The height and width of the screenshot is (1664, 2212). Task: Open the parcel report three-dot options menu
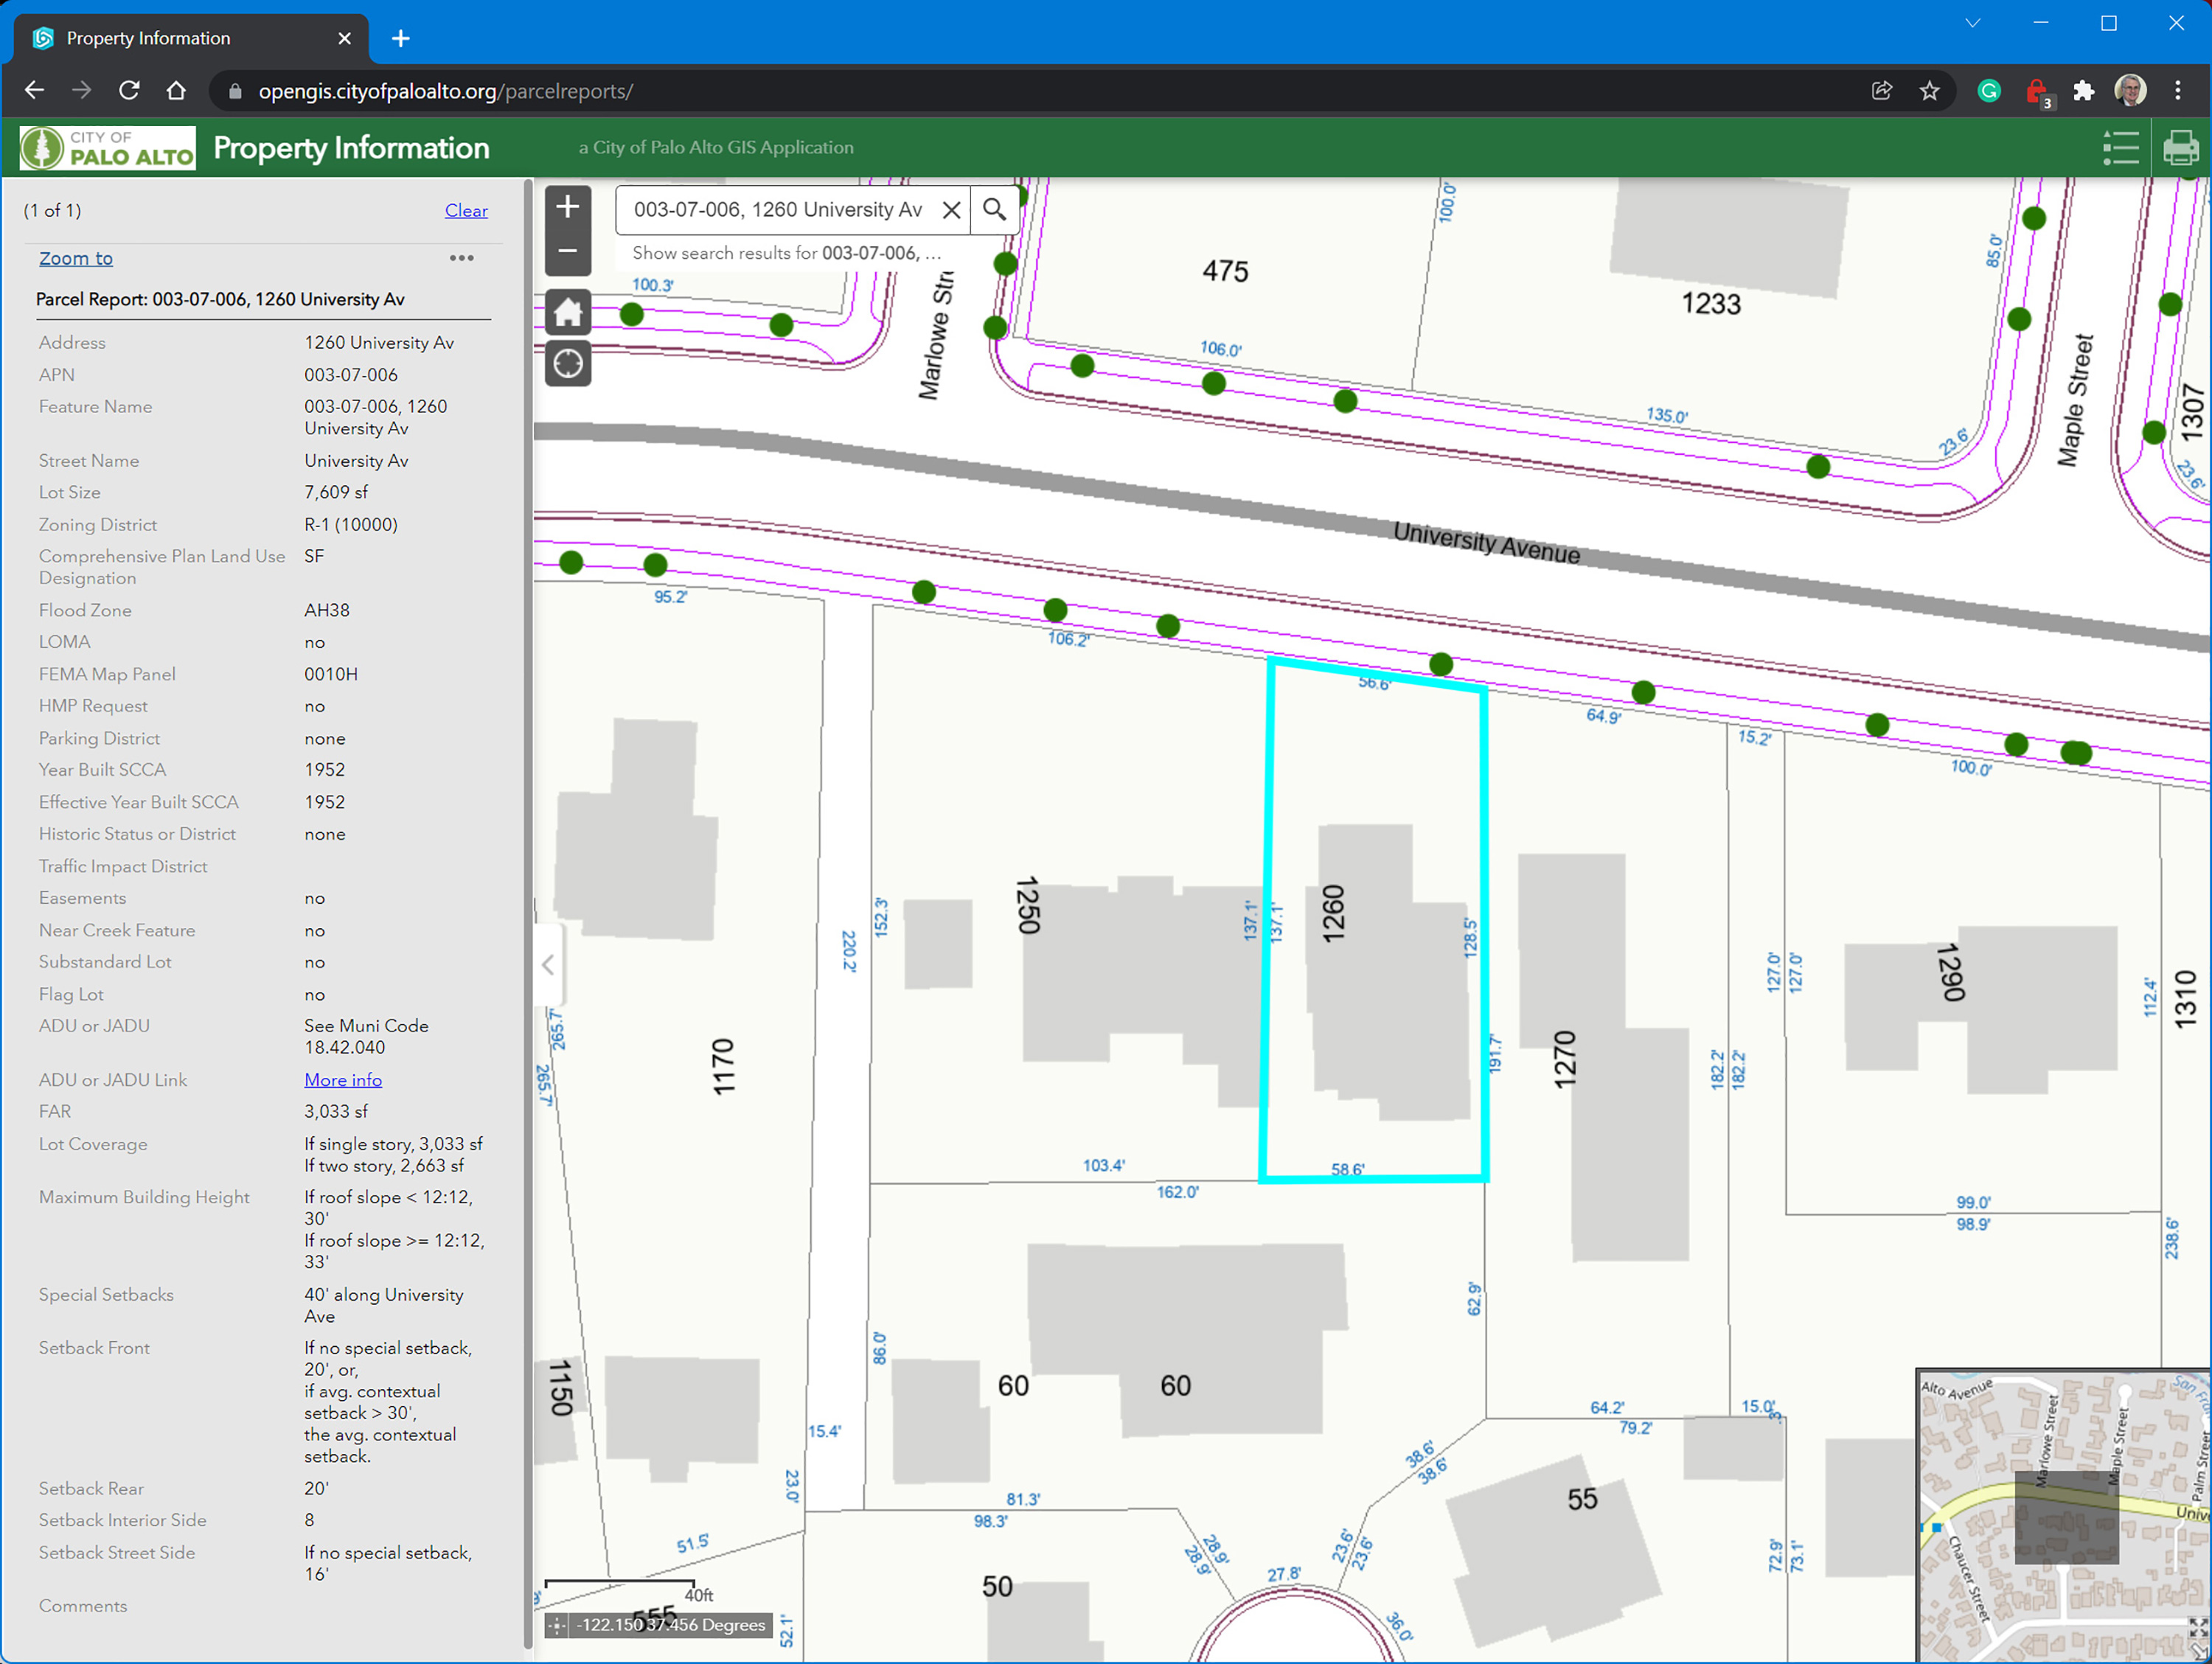(x=461, y=258)
